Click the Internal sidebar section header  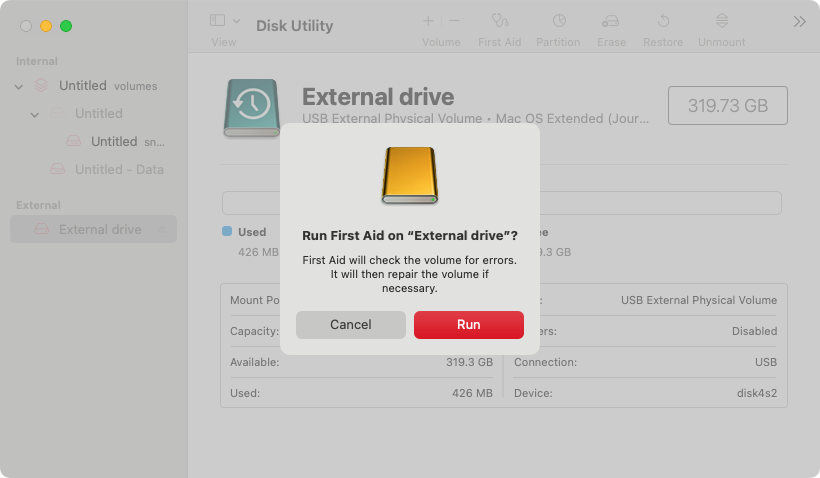click(37, 61)
